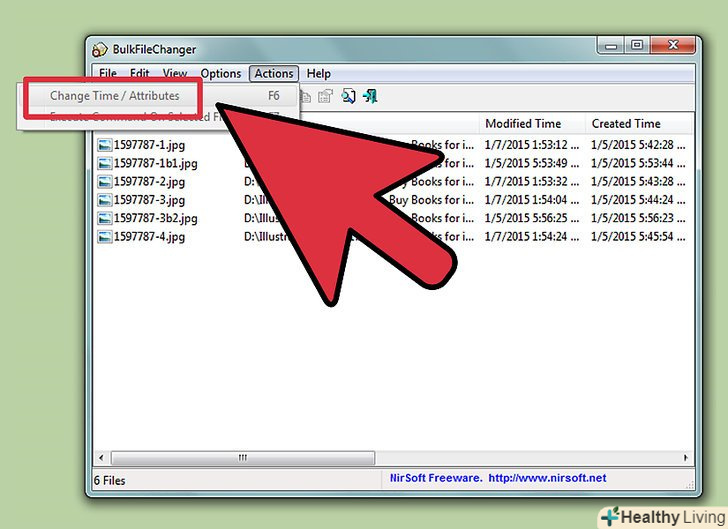Click created time 1/5/2015 5:56:23
This screenshot has width=728, height=529.
point(638,218)
